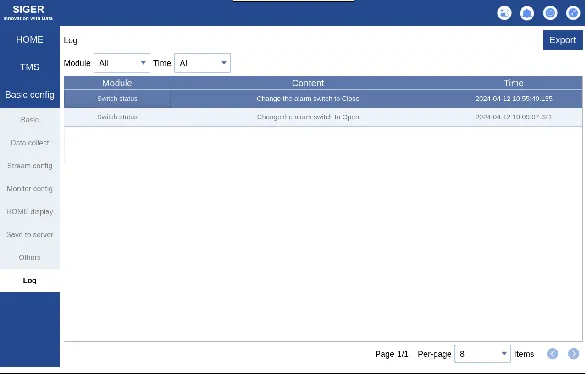Select the Others submenu item
The width and height of the screenshot is (585, 374).
tap(30, 258)
